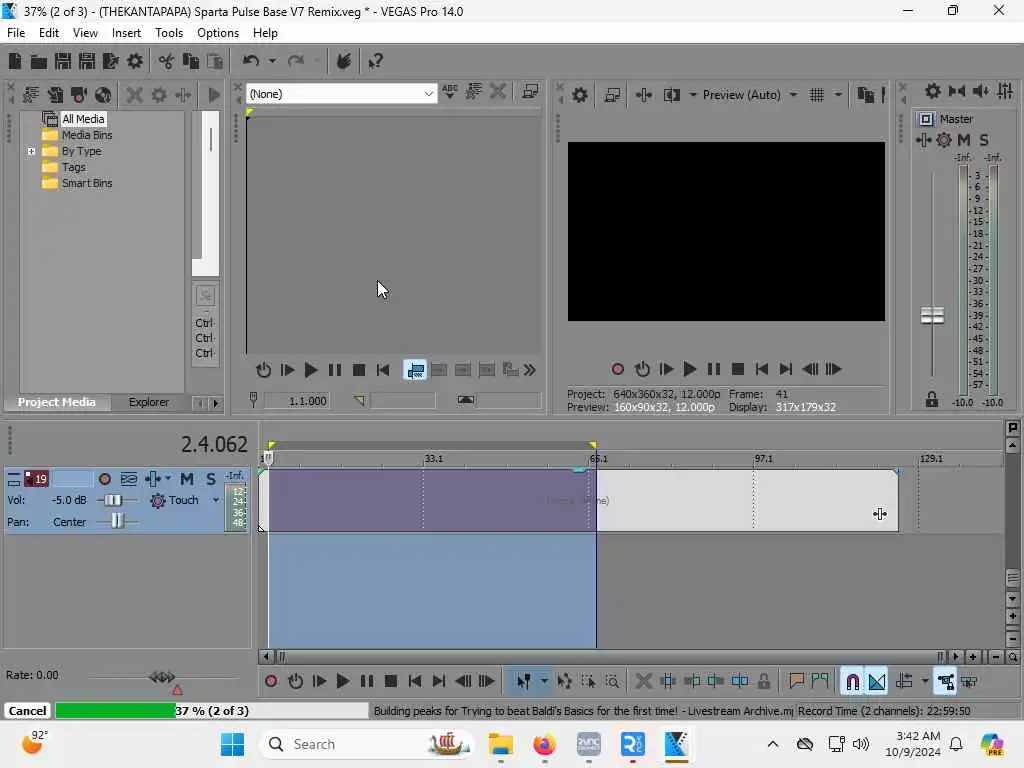This screenshot has height=768, width=1024.
Task: Stop playback in timeline transport
Action: [391, 682]
